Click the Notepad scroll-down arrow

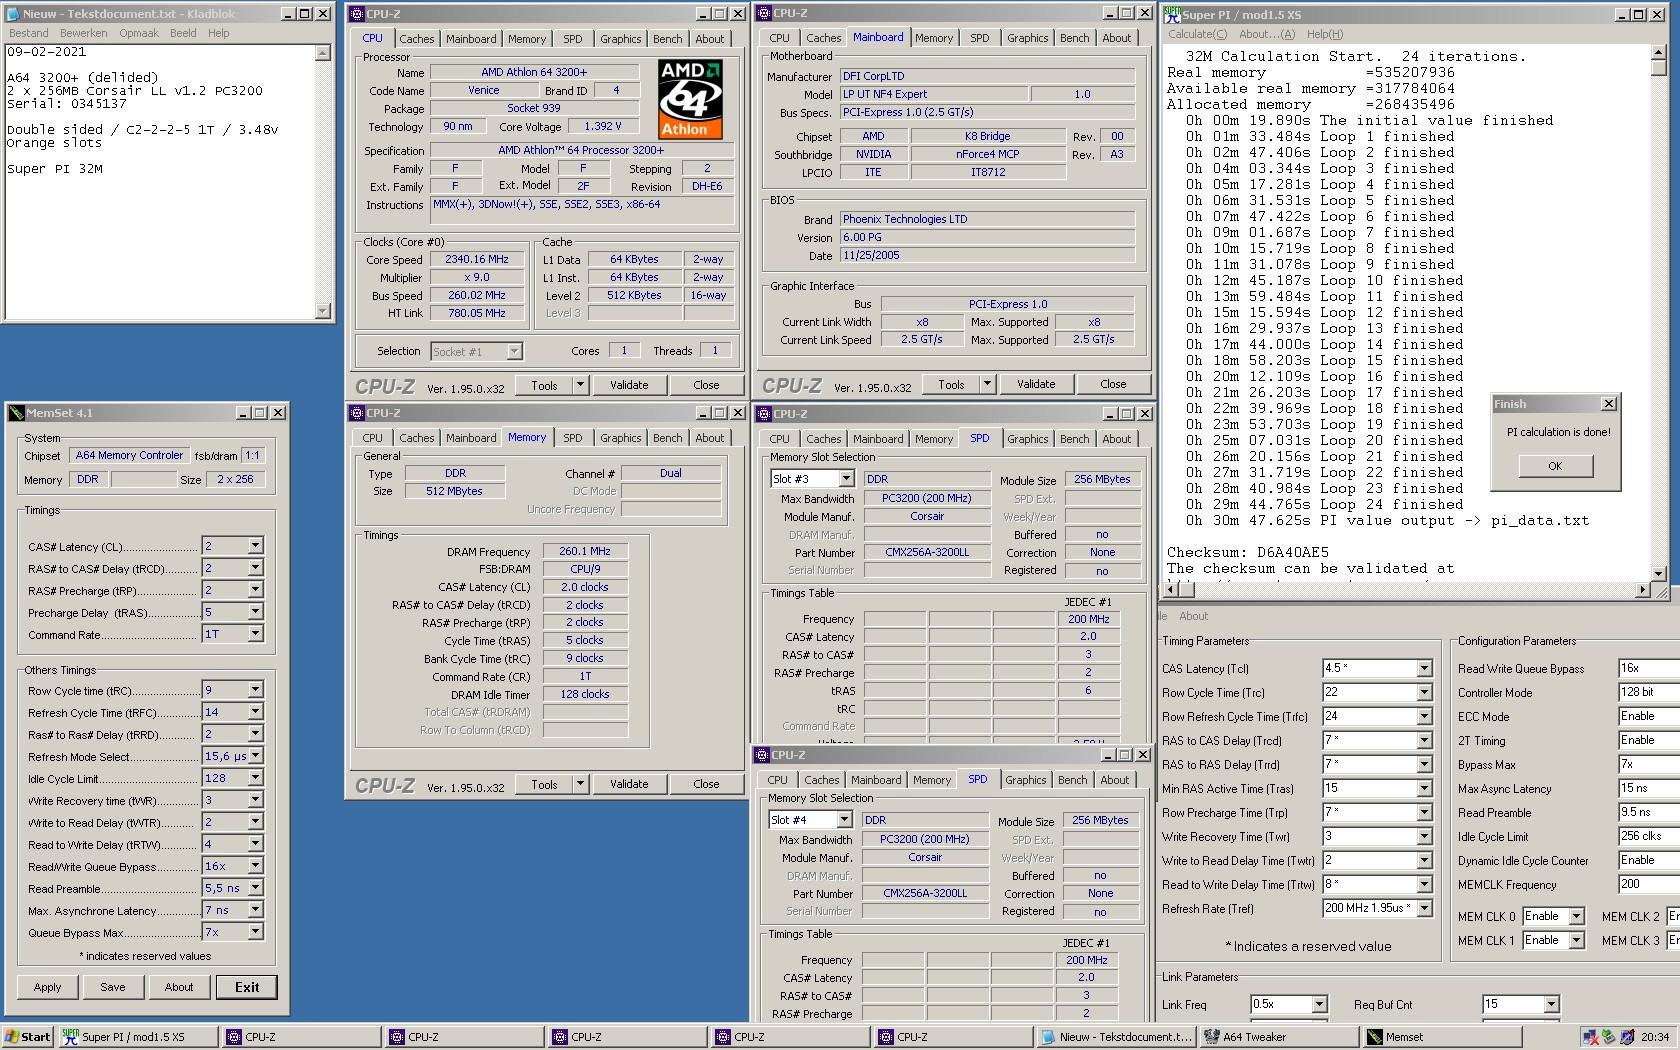click(x=323, y=311)
